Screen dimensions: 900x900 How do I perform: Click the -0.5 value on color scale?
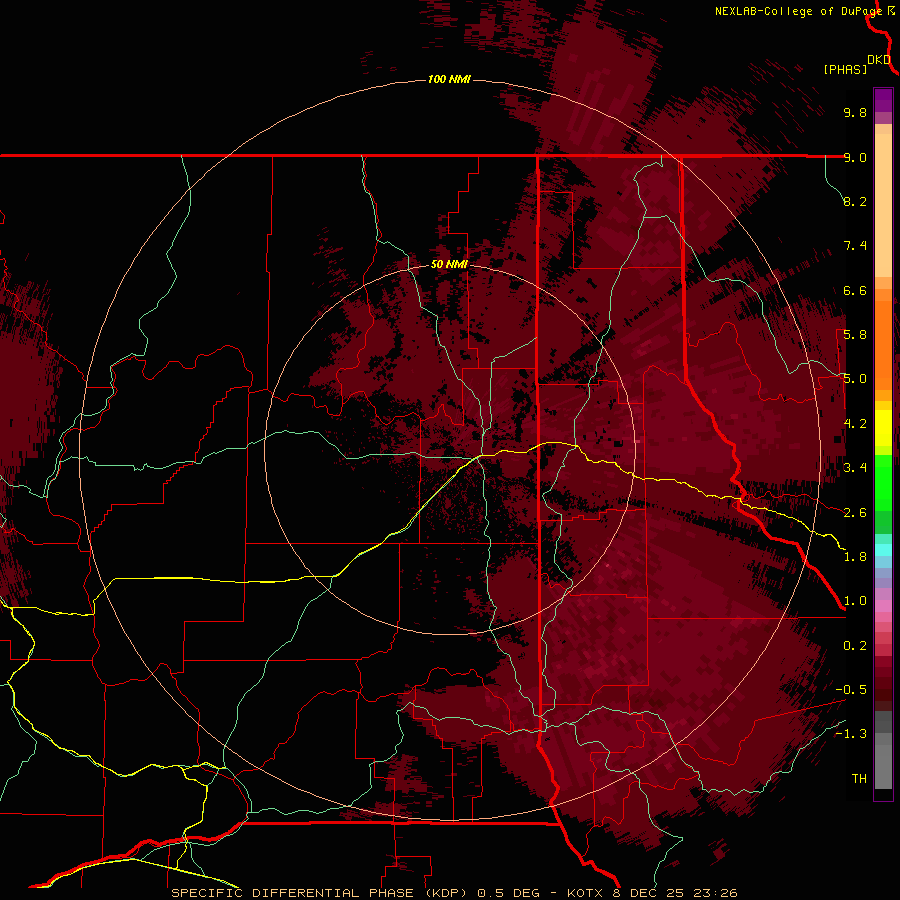click(x=851, y=690)
